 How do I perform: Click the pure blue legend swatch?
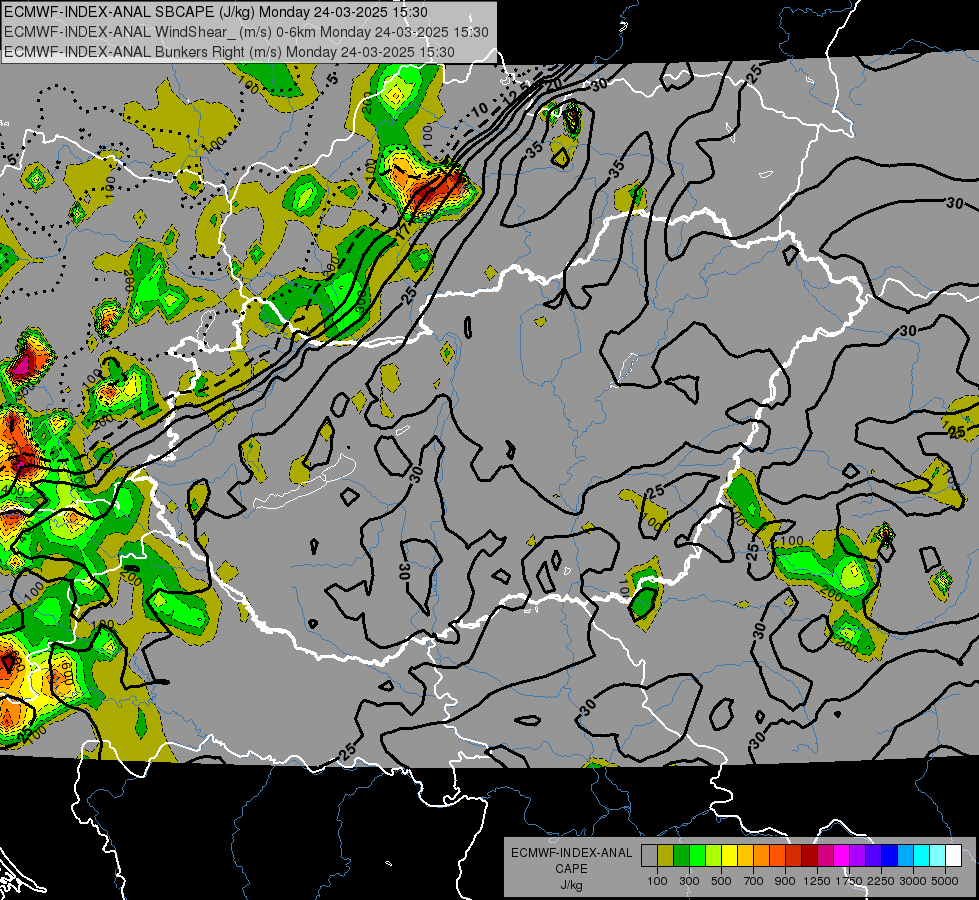889,855
